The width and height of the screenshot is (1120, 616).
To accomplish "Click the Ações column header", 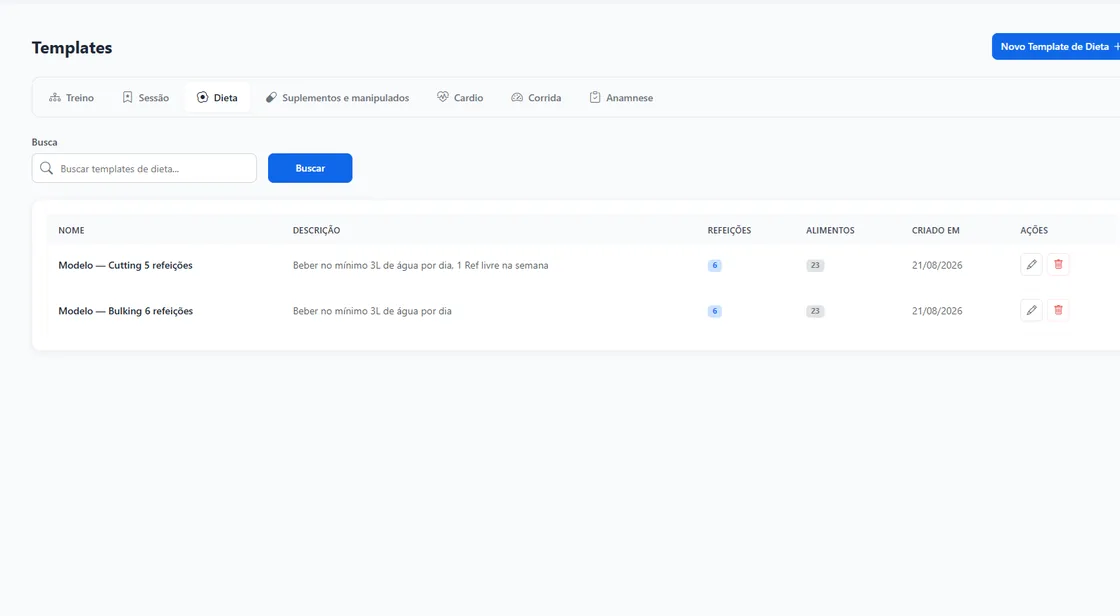I will click(1034, 230).
